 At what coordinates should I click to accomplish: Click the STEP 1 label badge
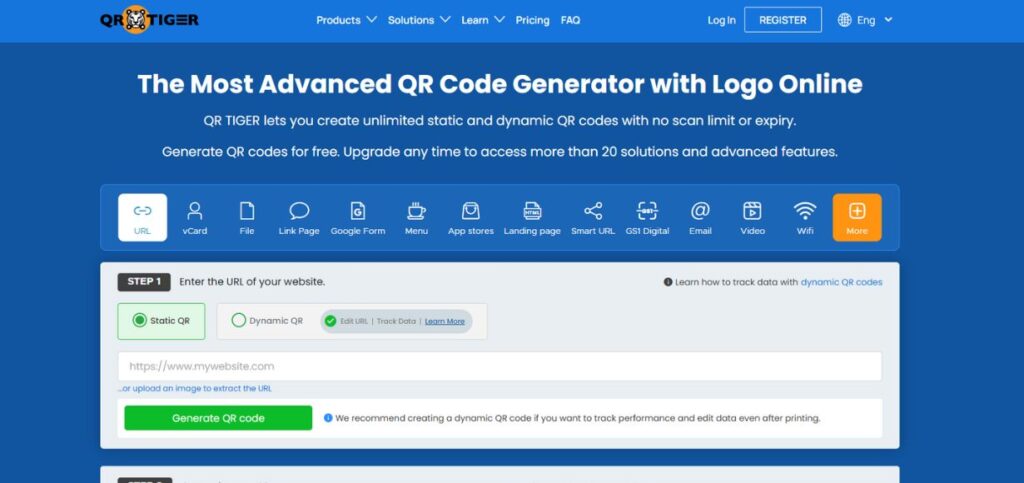point(144,282)
